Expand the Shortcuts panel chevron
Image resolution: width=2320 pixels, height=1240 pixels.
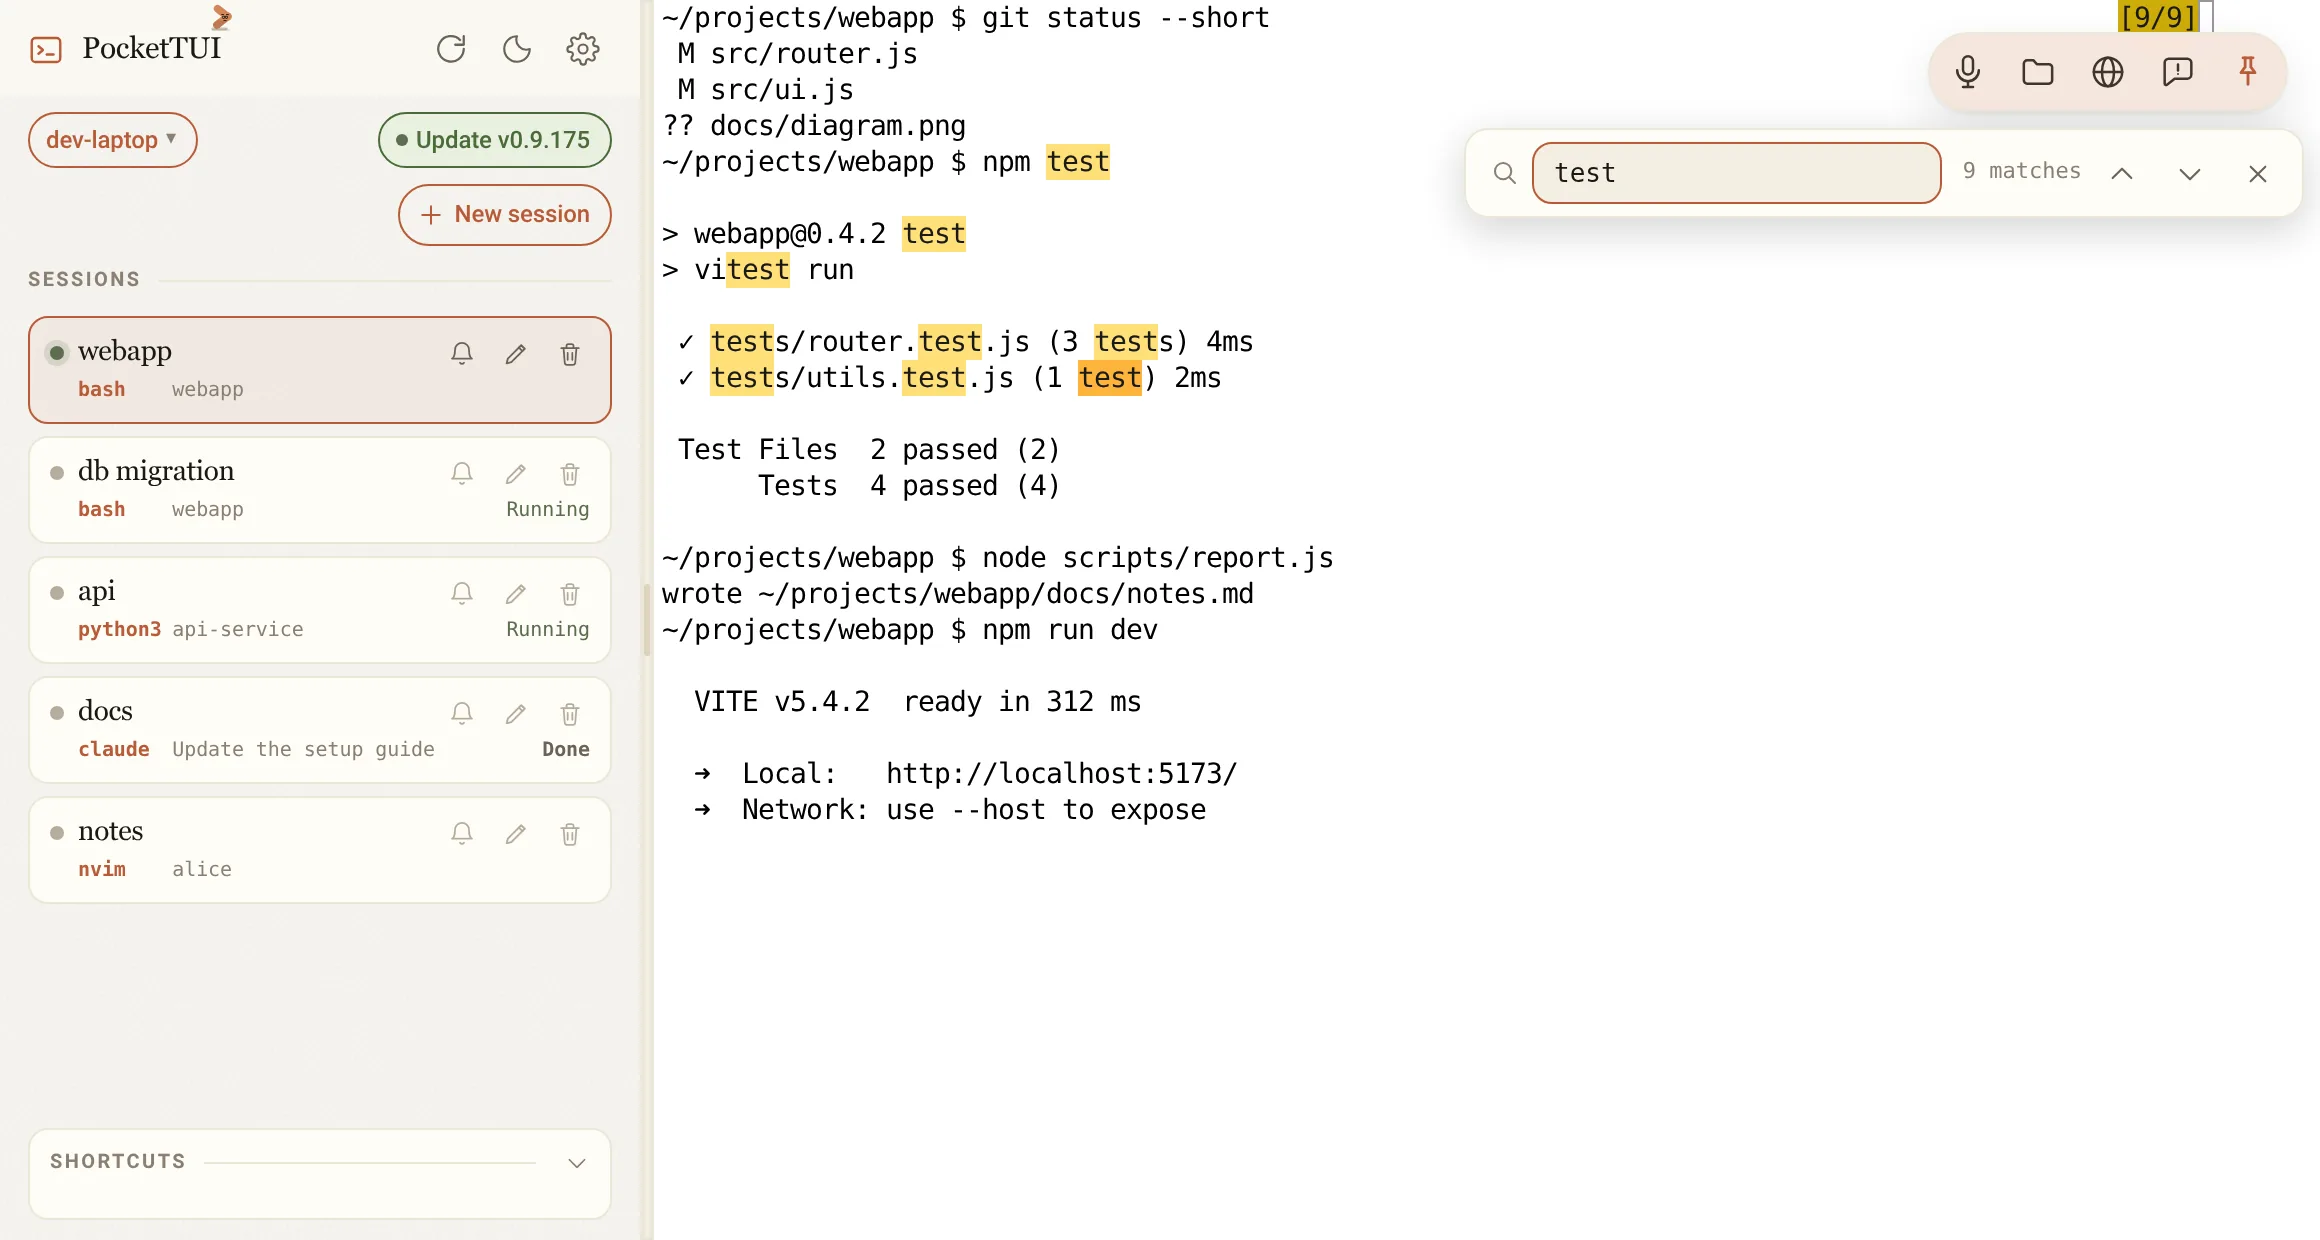pos(577,1162)
